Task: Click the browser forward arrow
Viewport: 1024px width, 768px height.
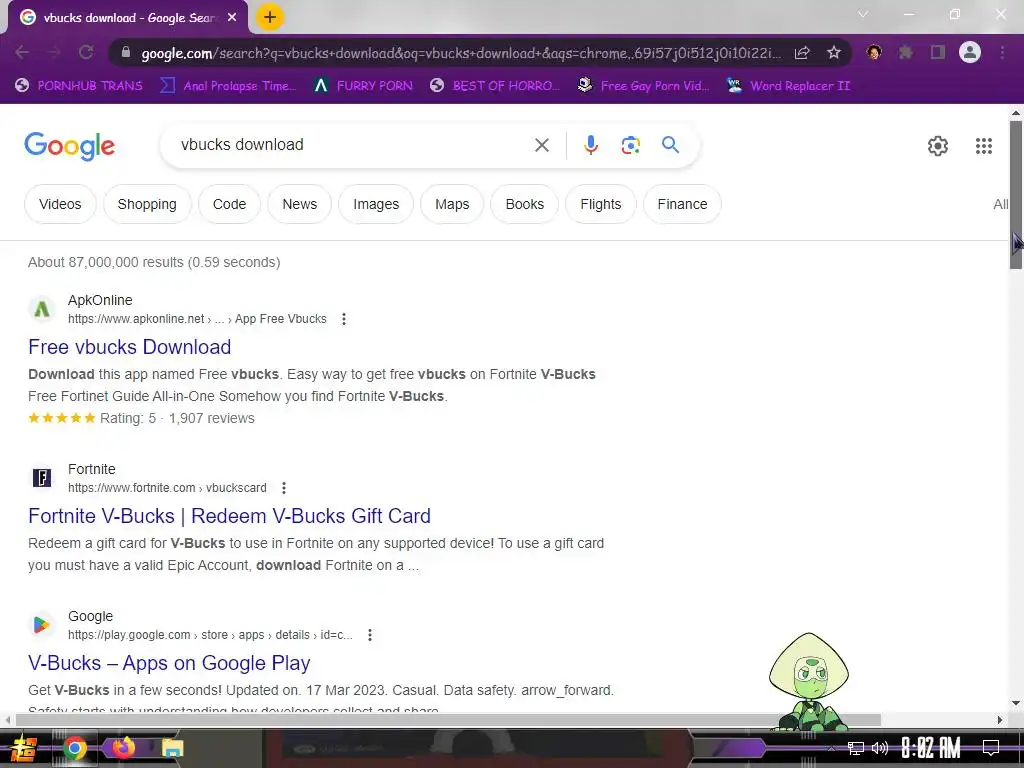Action: tap(54, 52)
